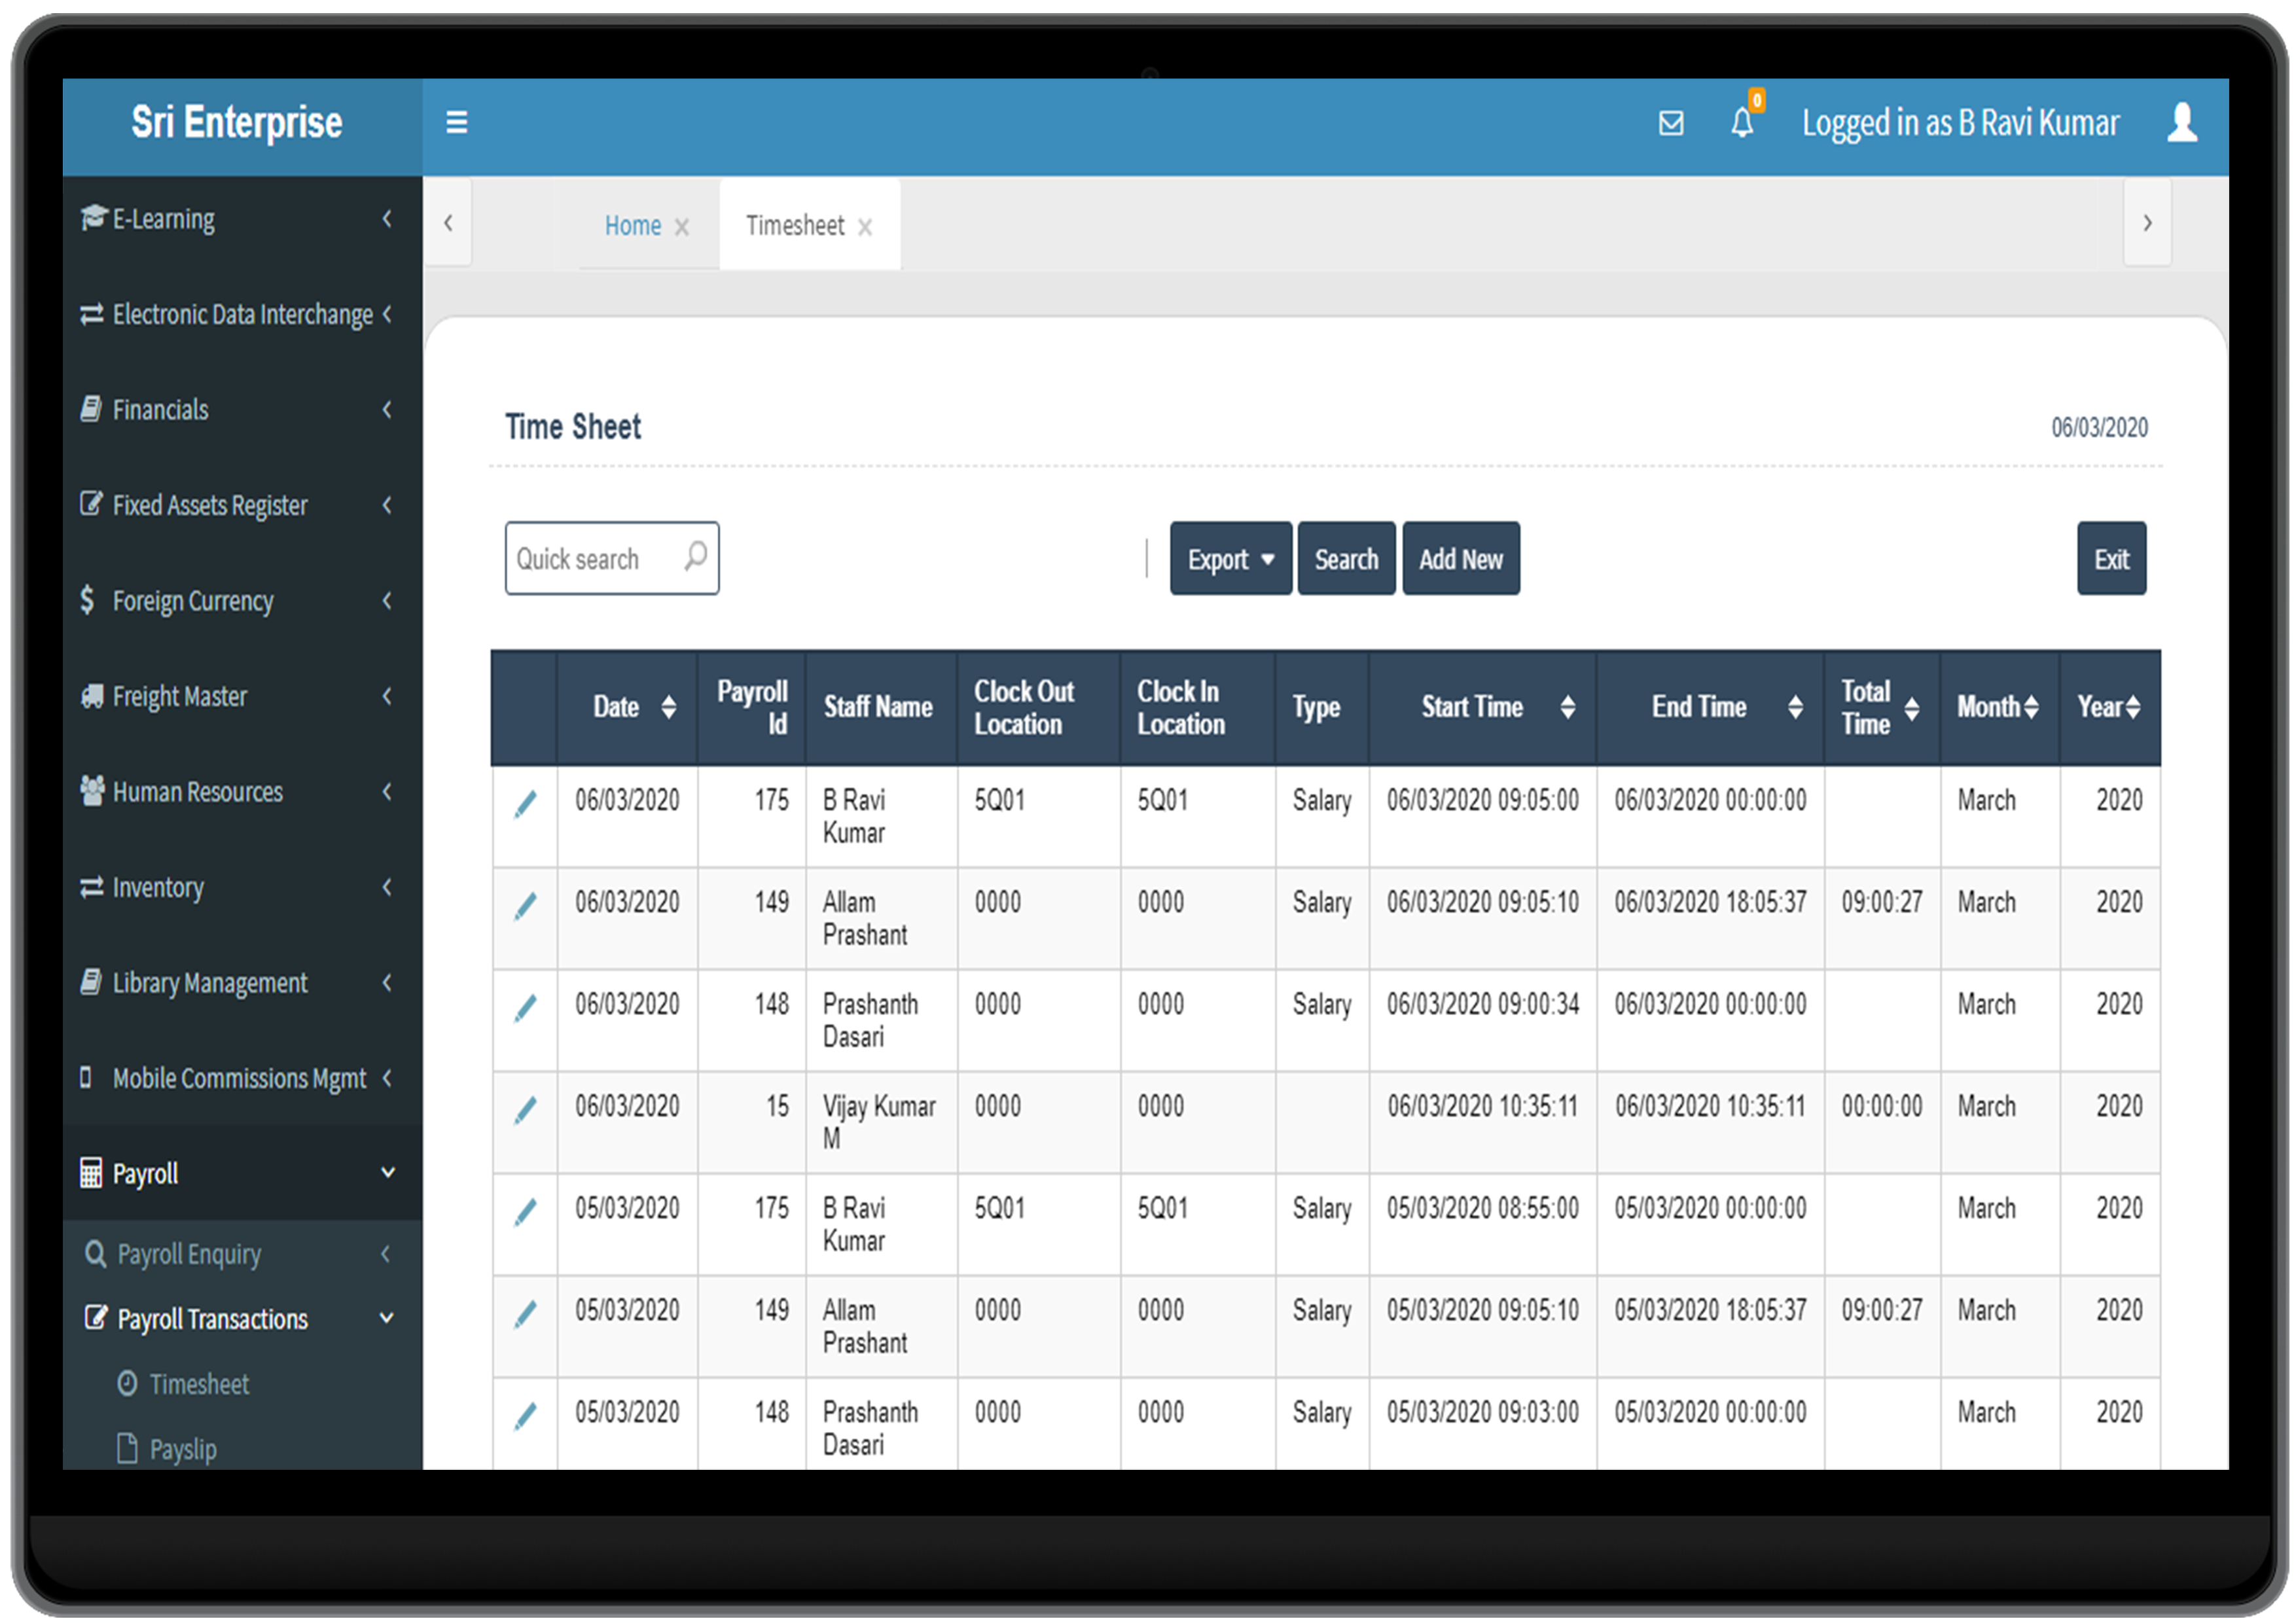Close the Timesheet tab with X
The height and width of the screenshot is (1623, 2296).
865,228
